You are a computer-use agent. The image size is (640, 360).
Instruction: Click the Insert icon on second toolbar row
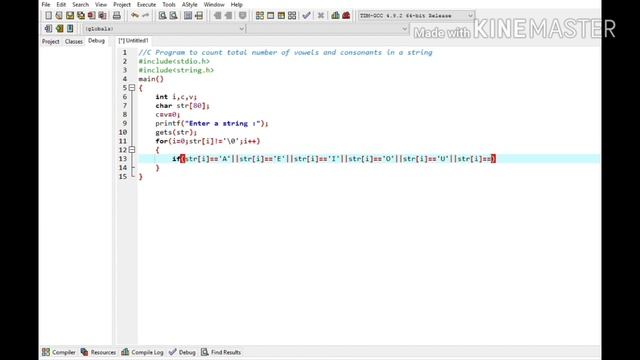coord(48,29)
